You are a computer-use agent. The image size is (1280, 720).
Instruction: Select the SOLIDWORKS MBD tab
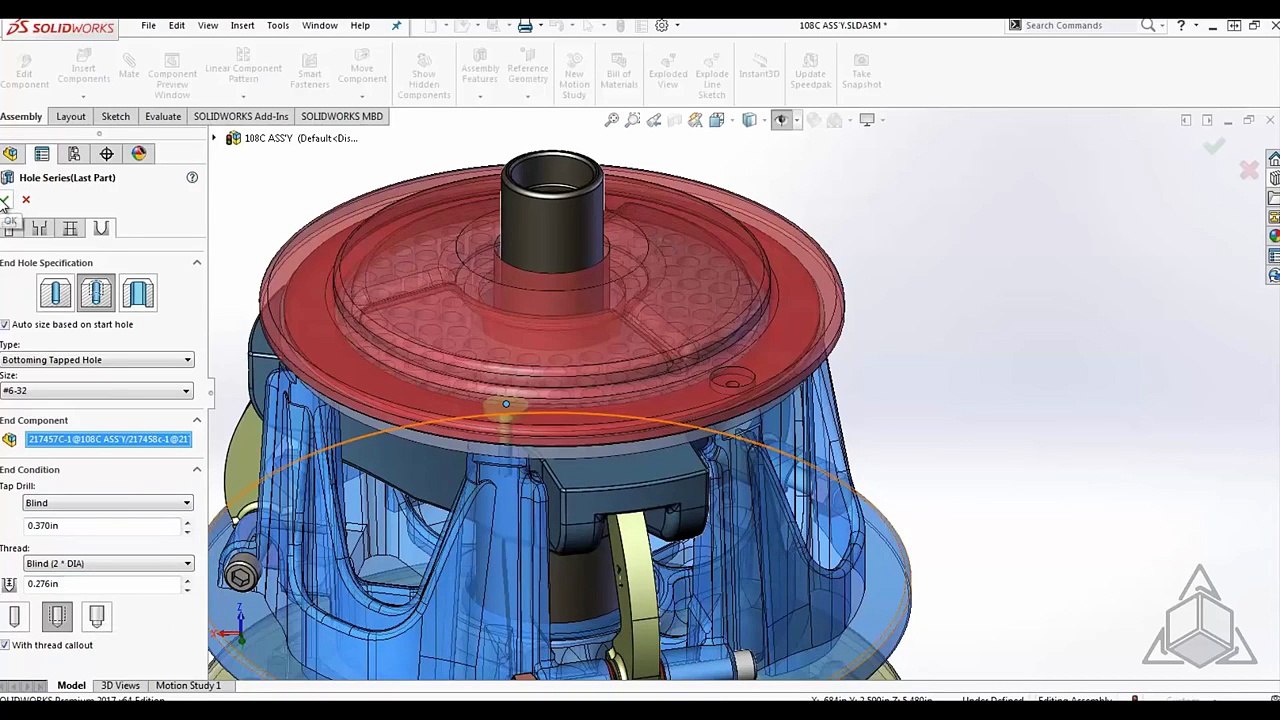click(342, 117)
